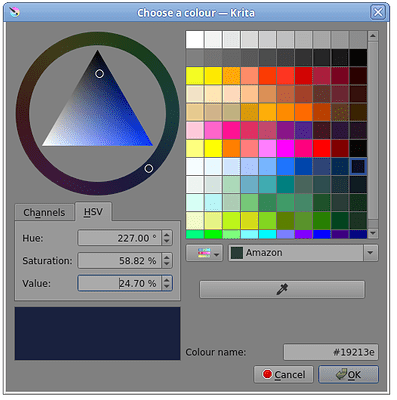Switch to the Channels tab
The height and width of the screenshot is (400, 397).
coord(44,212)
